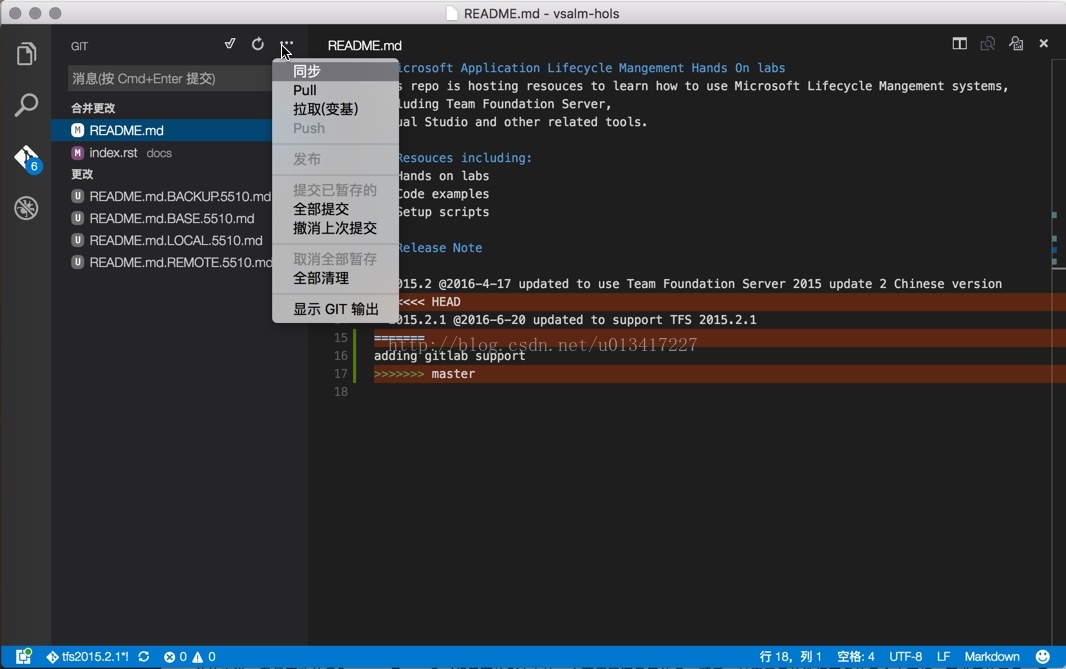Click the errors count in status bar
The height and width of the screenshot is (669, 1066).
click(x=175, y=657)
